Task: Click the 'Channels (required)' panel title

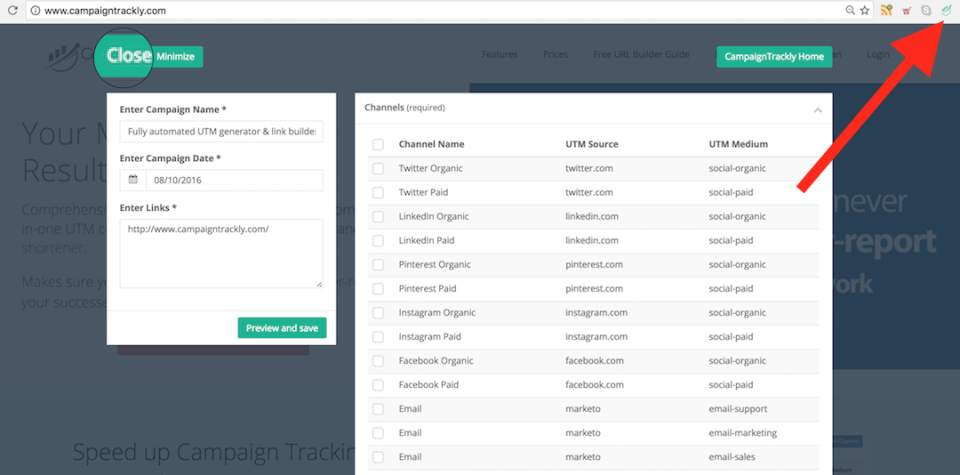Action: (405, 108)
